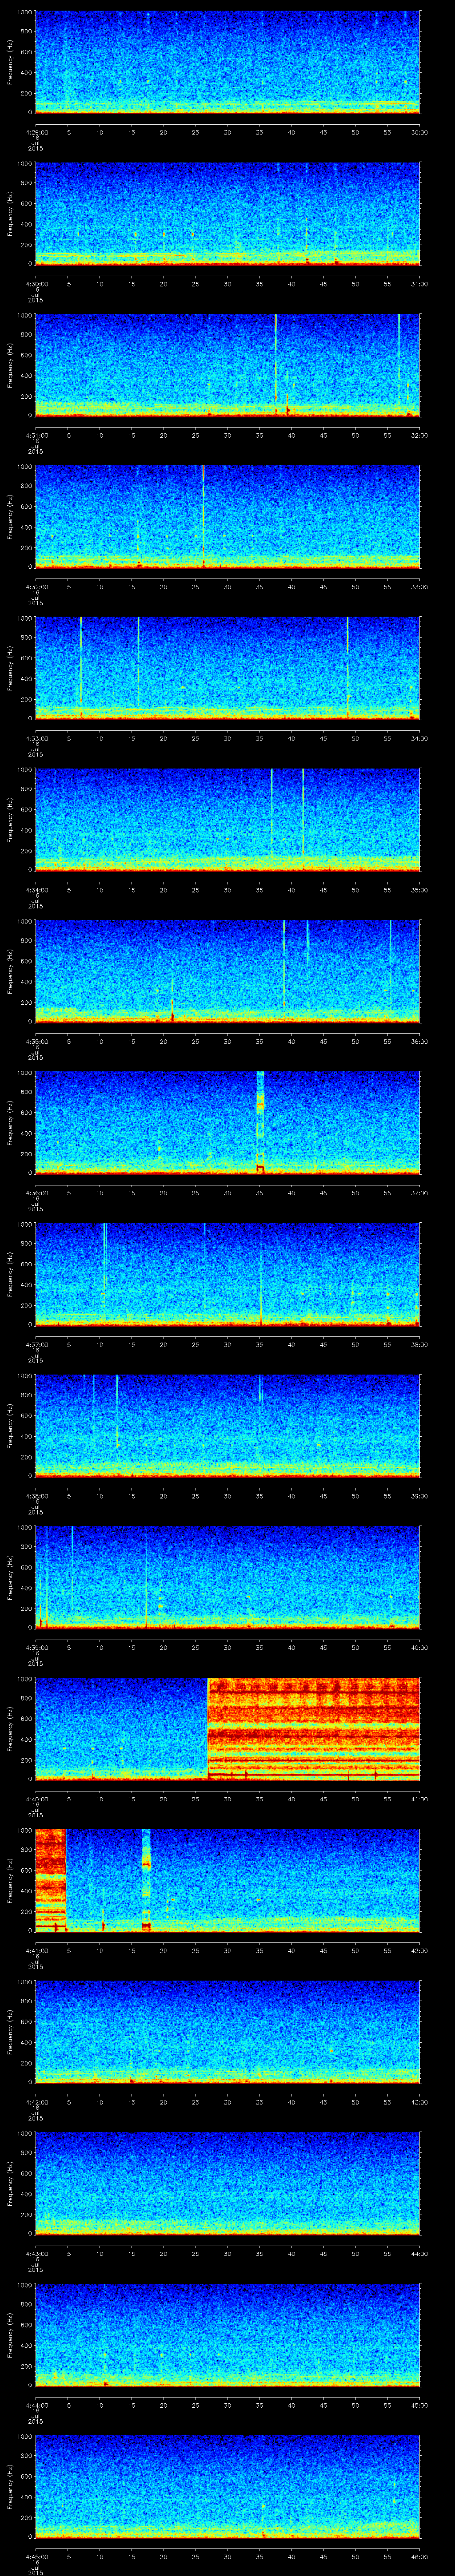Click the '37:00' end time label

tap(420, 1193)
